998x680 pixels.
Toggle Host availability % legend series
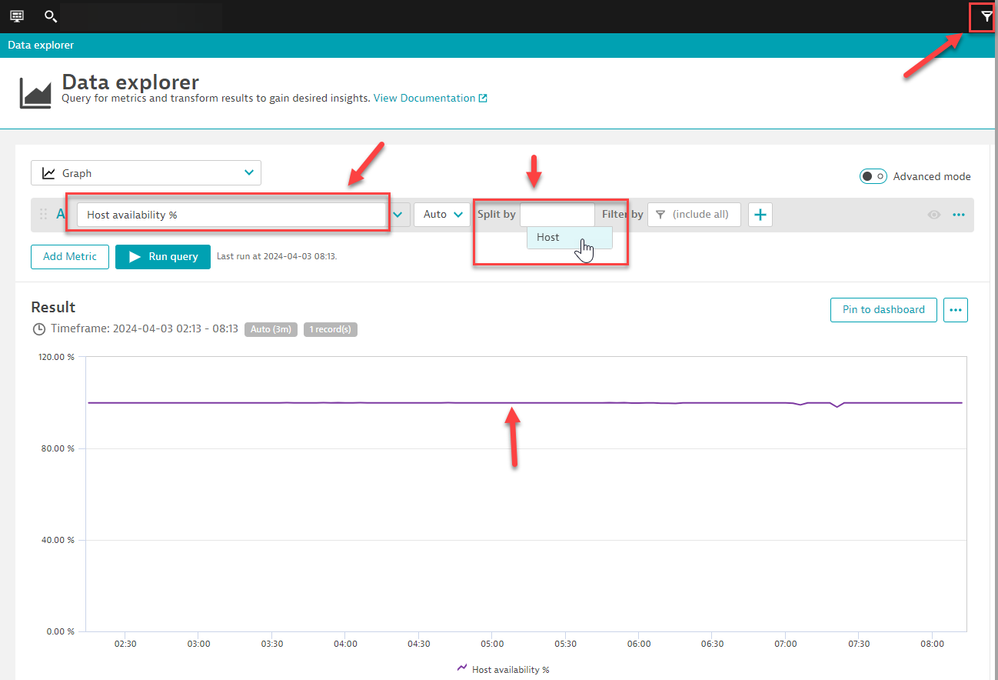point(503,669)
